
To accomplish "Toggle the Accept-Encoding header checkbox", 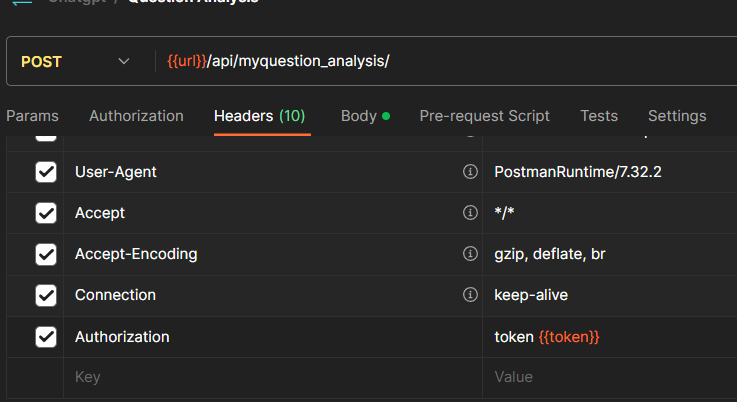I will 46,254.
